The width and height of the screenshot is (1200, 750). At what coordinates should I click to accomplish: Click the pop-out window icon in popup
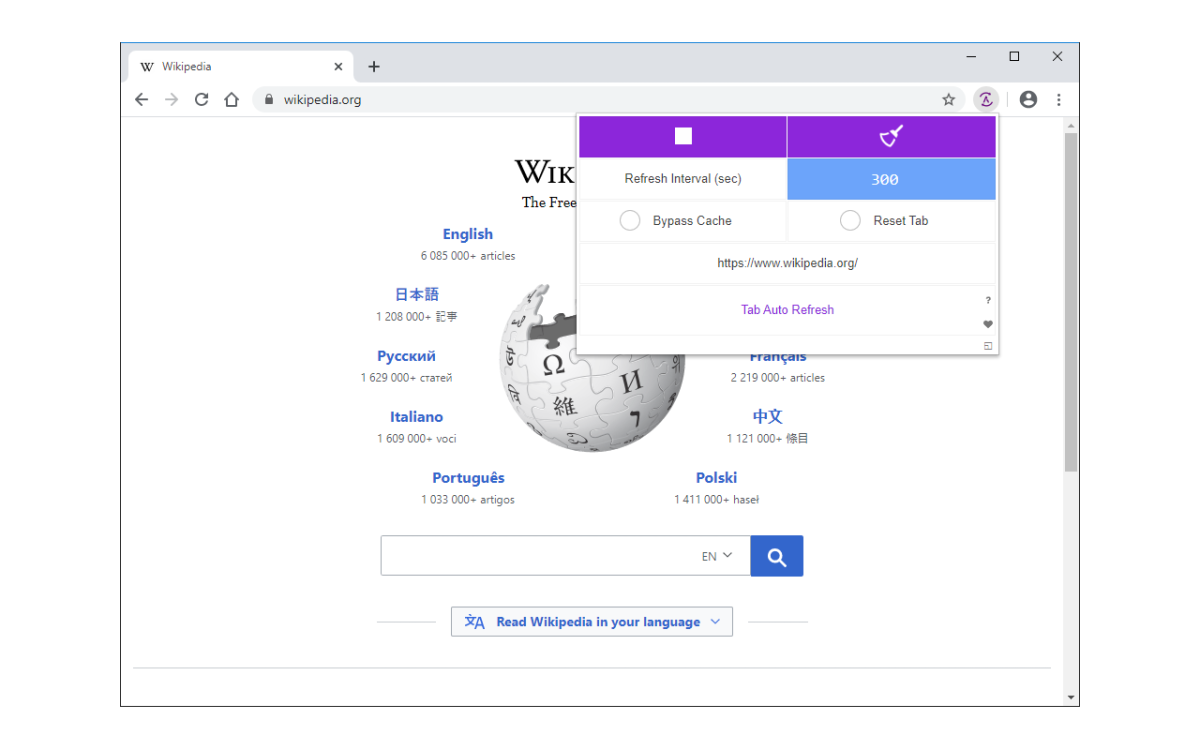(x=988, y=346)
